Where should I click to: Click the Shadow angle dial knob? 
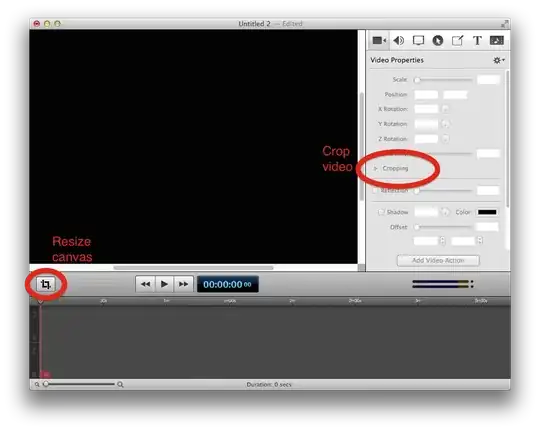[x=445, y=212]
